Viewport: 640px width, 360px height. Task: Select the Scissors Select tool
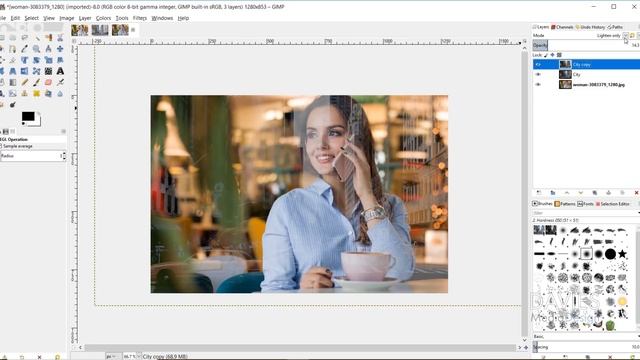point(60,38)
